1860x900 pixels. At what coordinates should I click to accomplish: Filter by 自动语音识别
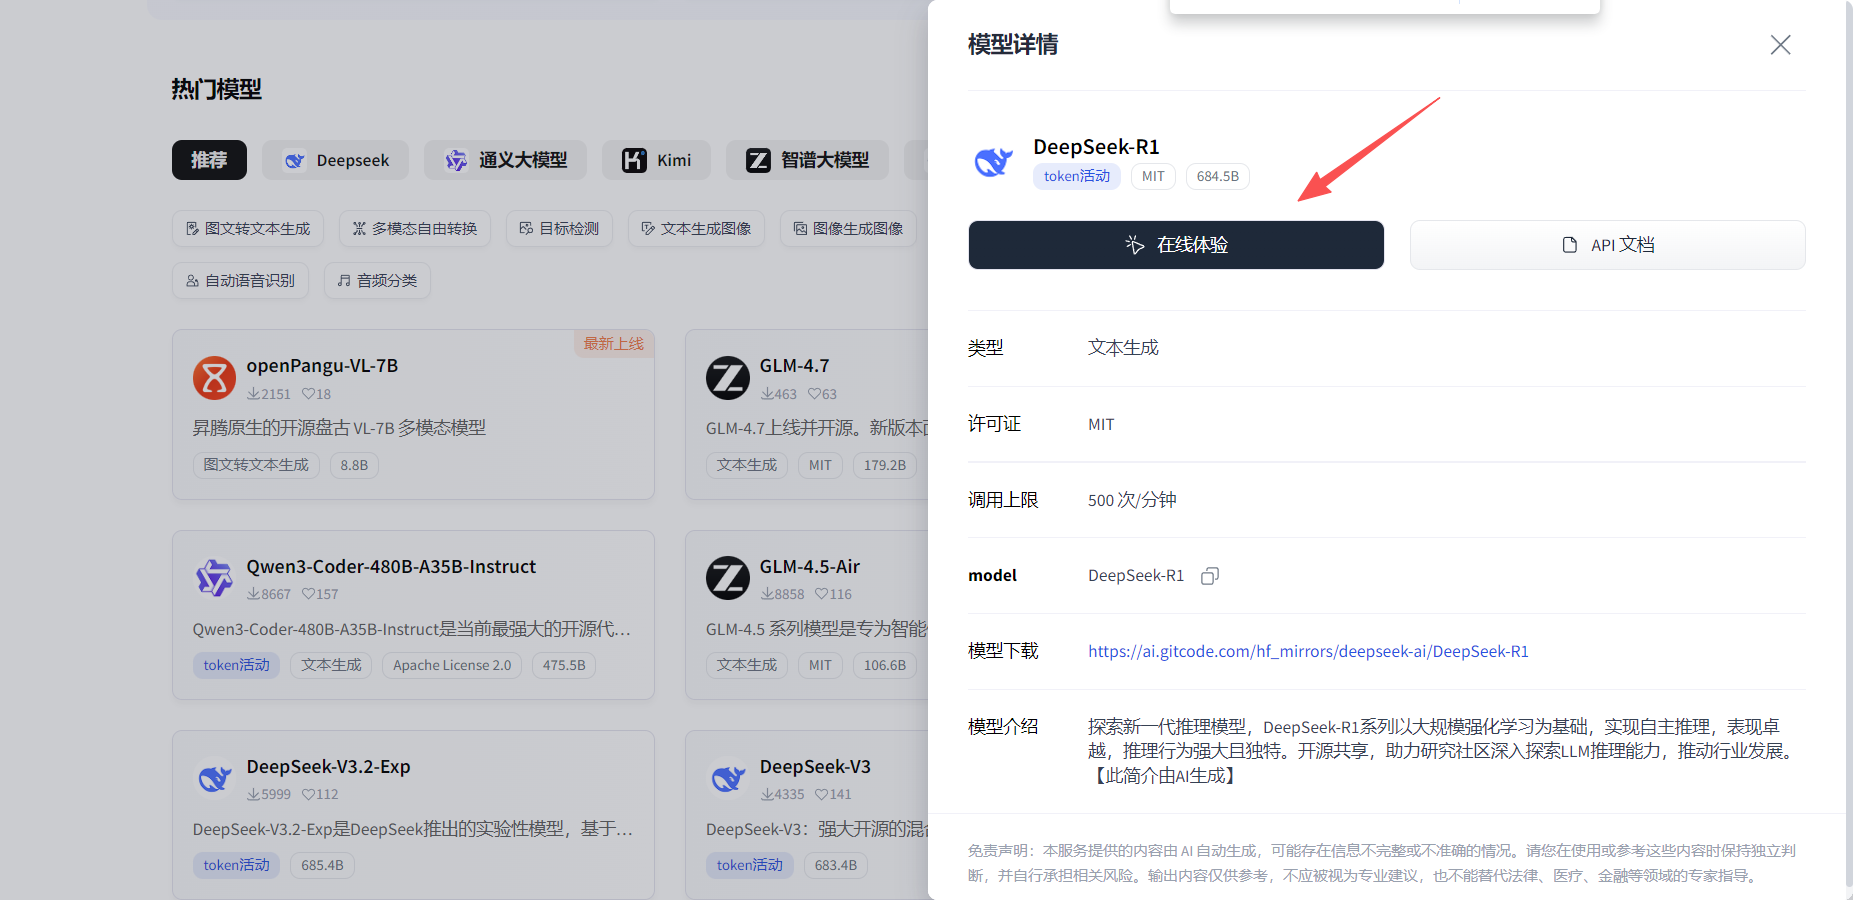240,281
